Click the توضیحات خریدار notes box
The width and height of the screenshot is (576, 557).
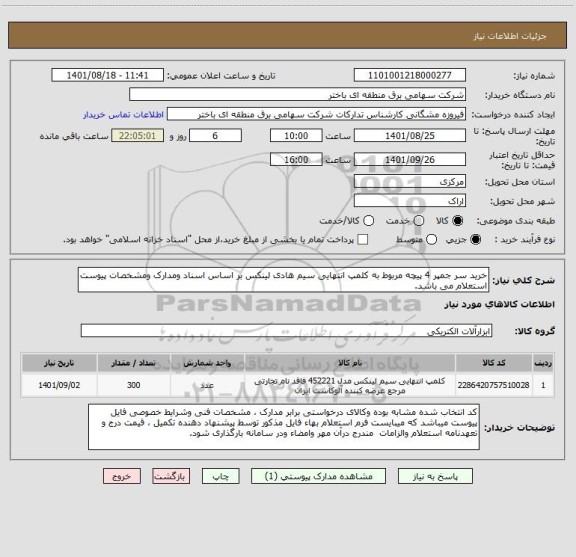pyautogui.click(x=284, y=427)
